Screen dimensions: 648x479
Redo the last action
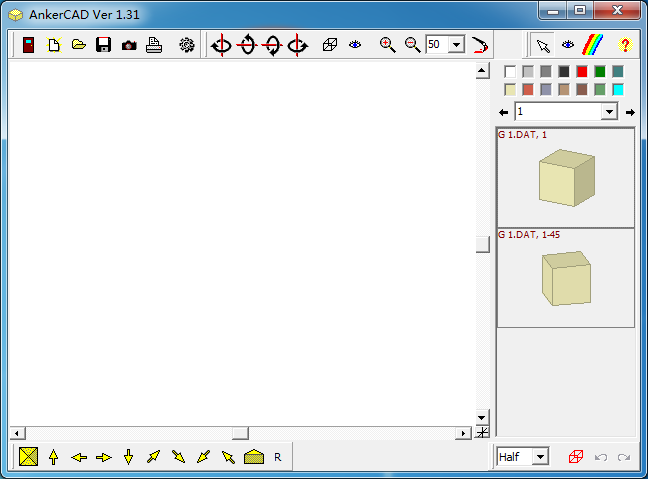coord(624,457)
